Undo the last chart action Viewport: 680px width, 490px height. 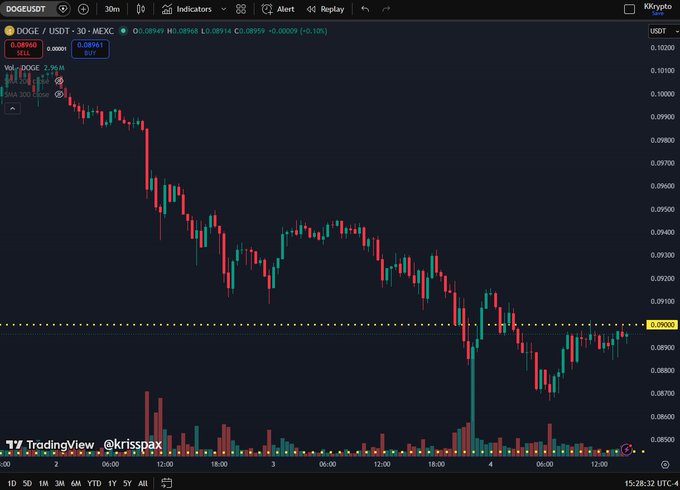[365, 9]
